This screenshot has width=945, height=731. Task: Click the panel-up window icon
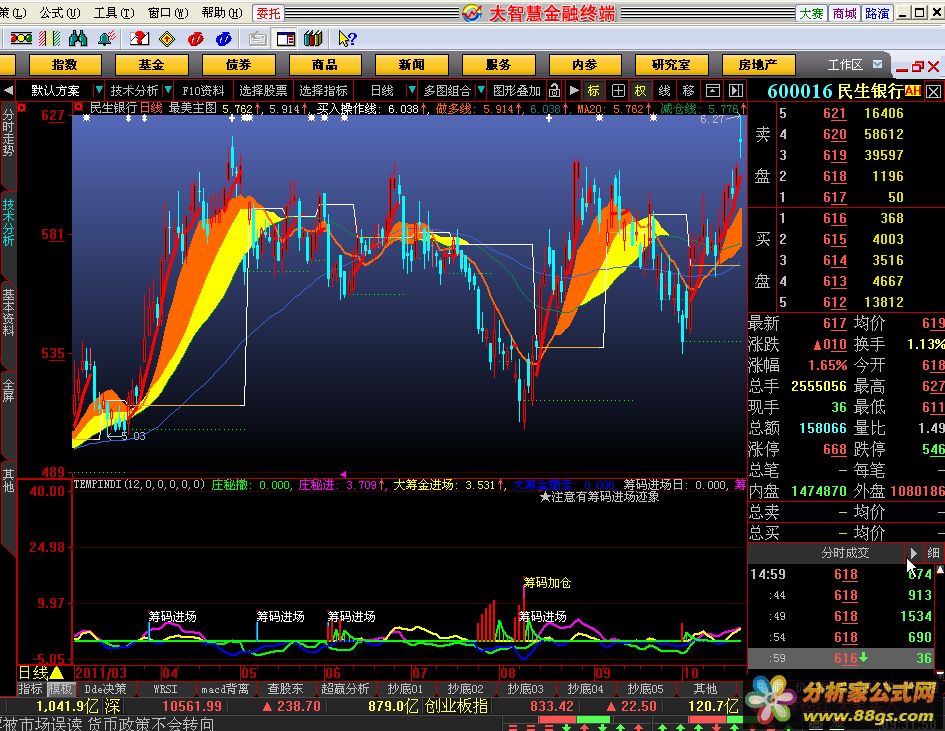(x=713, y=90)
